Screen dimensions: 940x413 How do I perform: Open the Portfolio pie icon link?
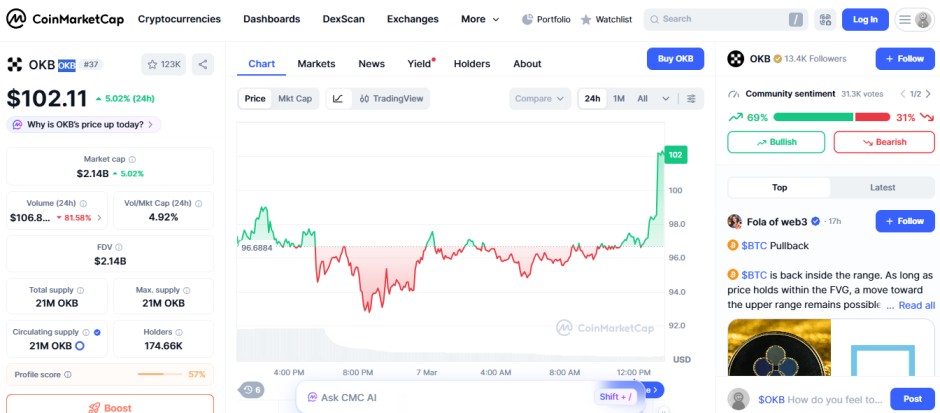(546, 19)
